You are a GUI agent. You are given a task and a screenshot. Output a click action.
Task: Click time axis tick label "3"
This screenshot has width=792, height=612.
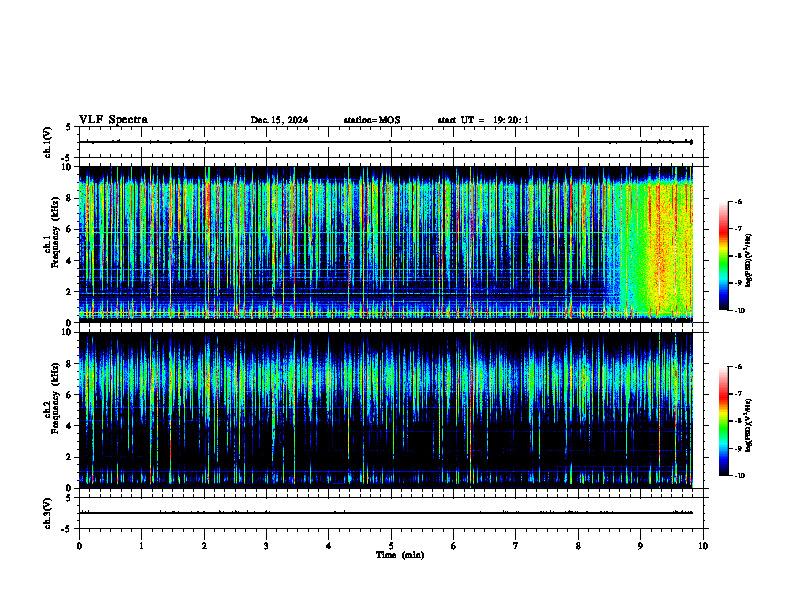(x=266, y=546)
